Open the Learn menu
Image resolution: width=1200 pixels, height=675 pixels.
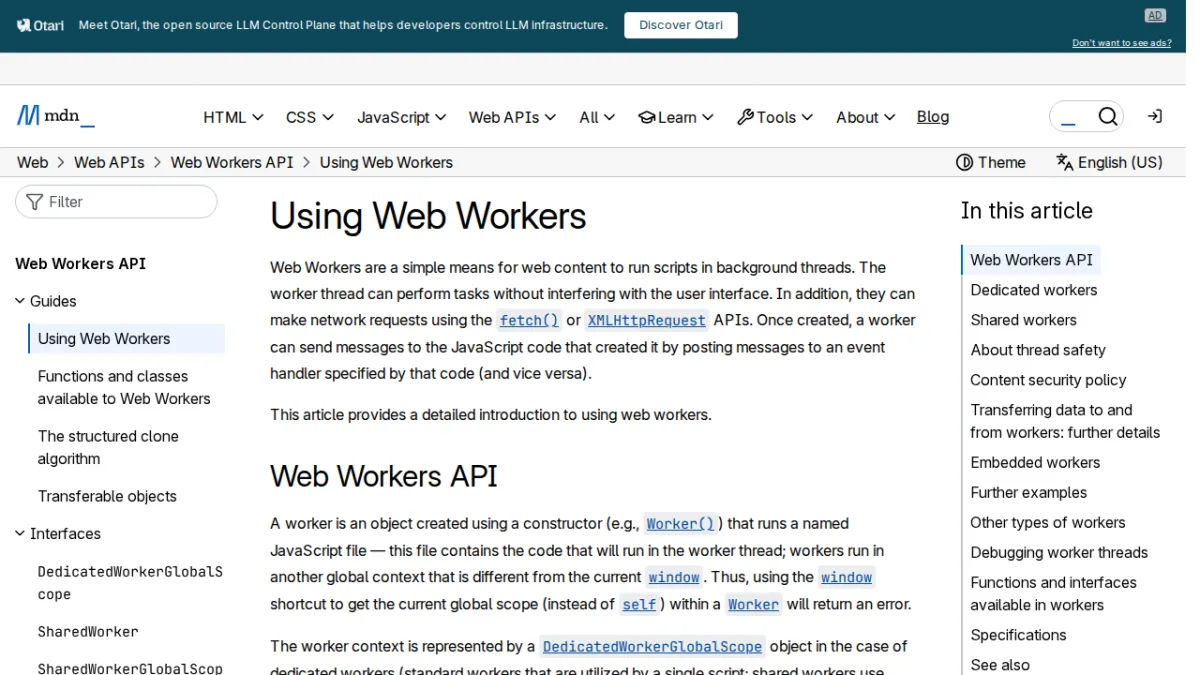coord(676,117)
